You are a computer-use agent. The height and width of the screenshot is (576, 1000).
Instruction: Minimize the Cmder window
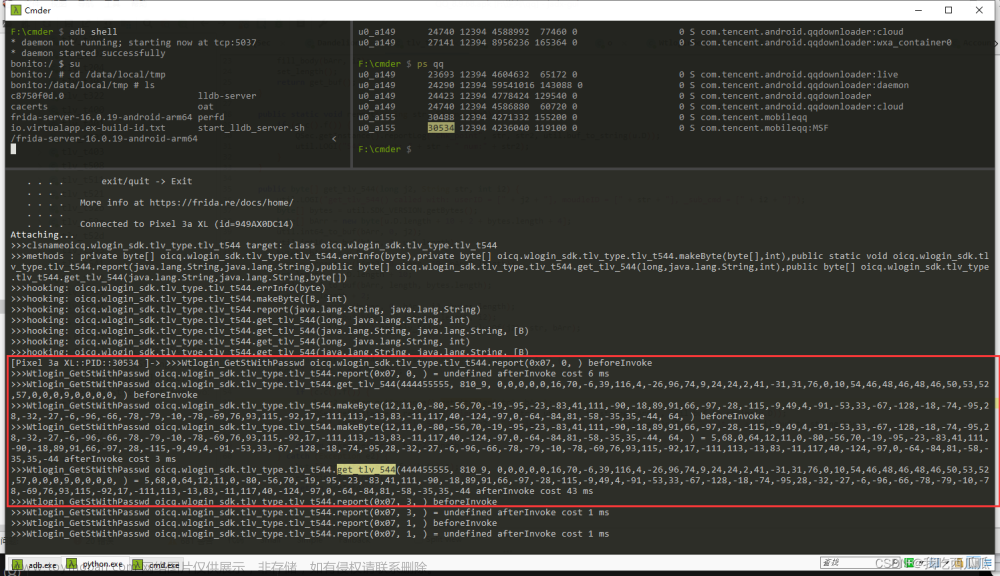pyautogui.click(x=918, y=10)
